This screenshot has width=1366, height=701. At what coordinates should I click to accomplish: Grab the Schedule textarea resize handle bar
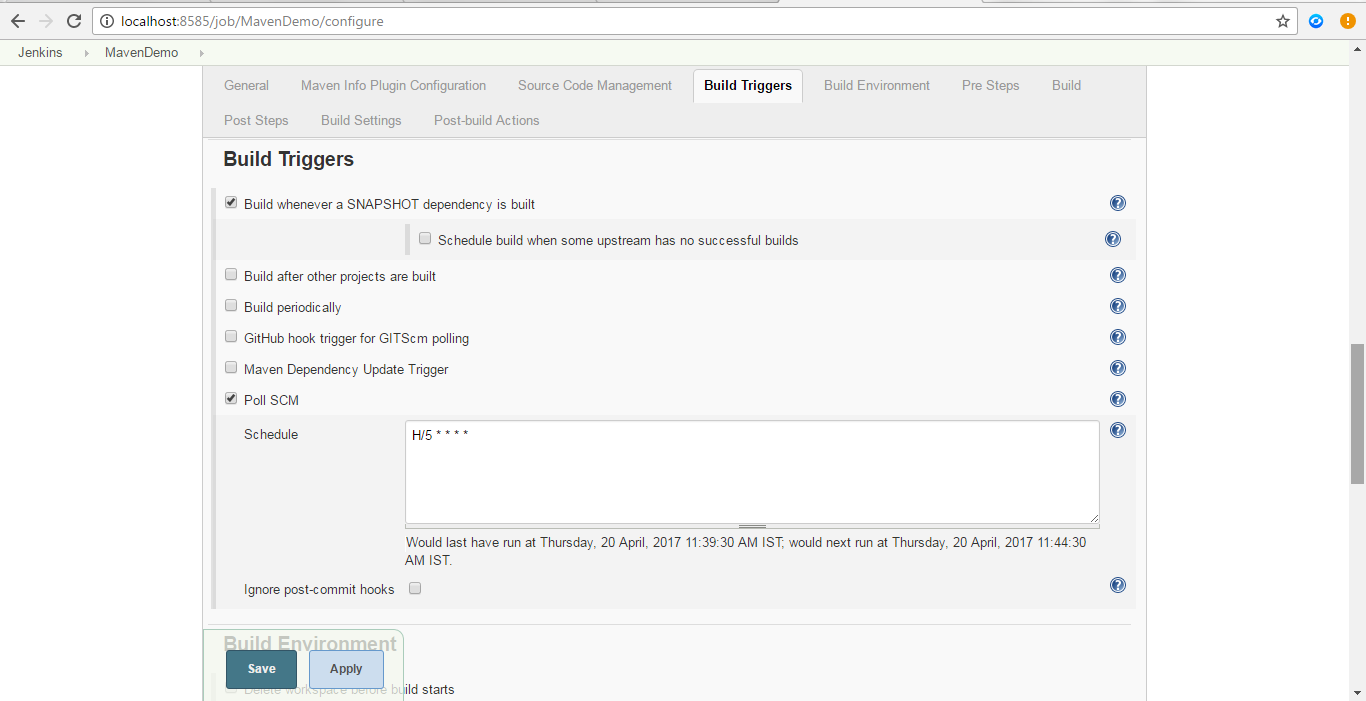(752, 526)
